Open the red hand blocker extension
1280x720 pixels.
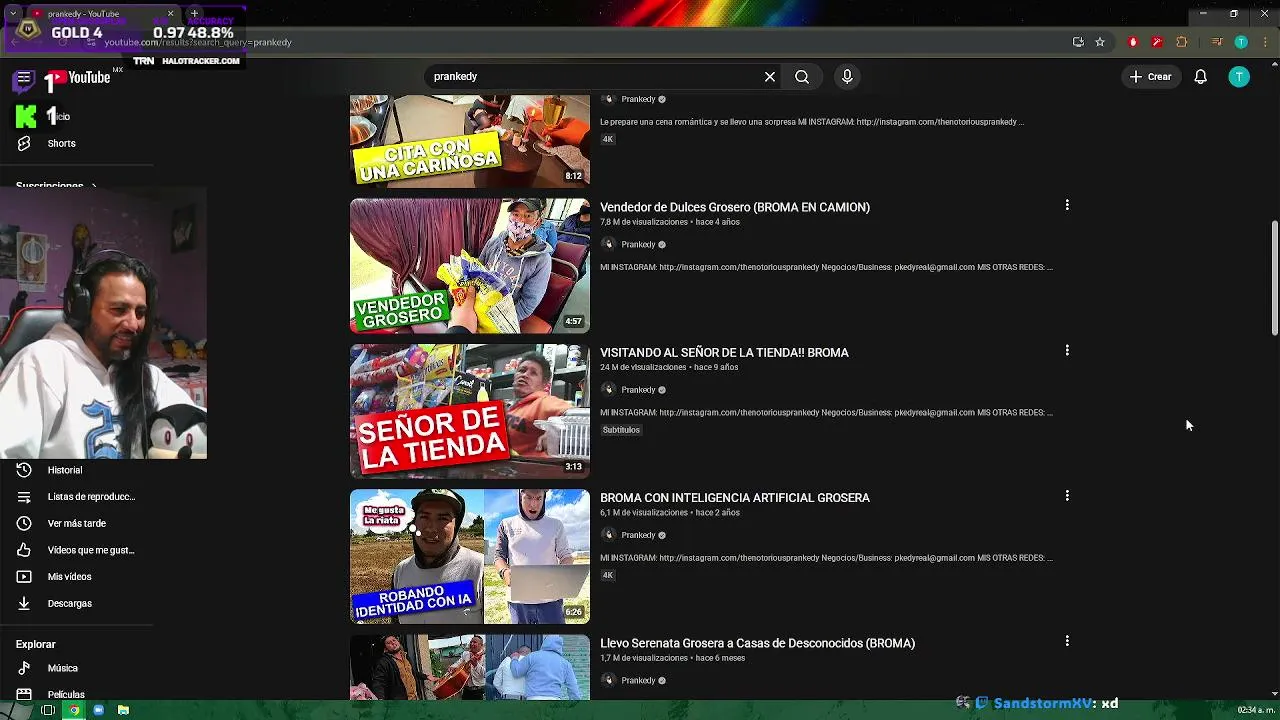pyautogui.click(x=1133, y=42)
